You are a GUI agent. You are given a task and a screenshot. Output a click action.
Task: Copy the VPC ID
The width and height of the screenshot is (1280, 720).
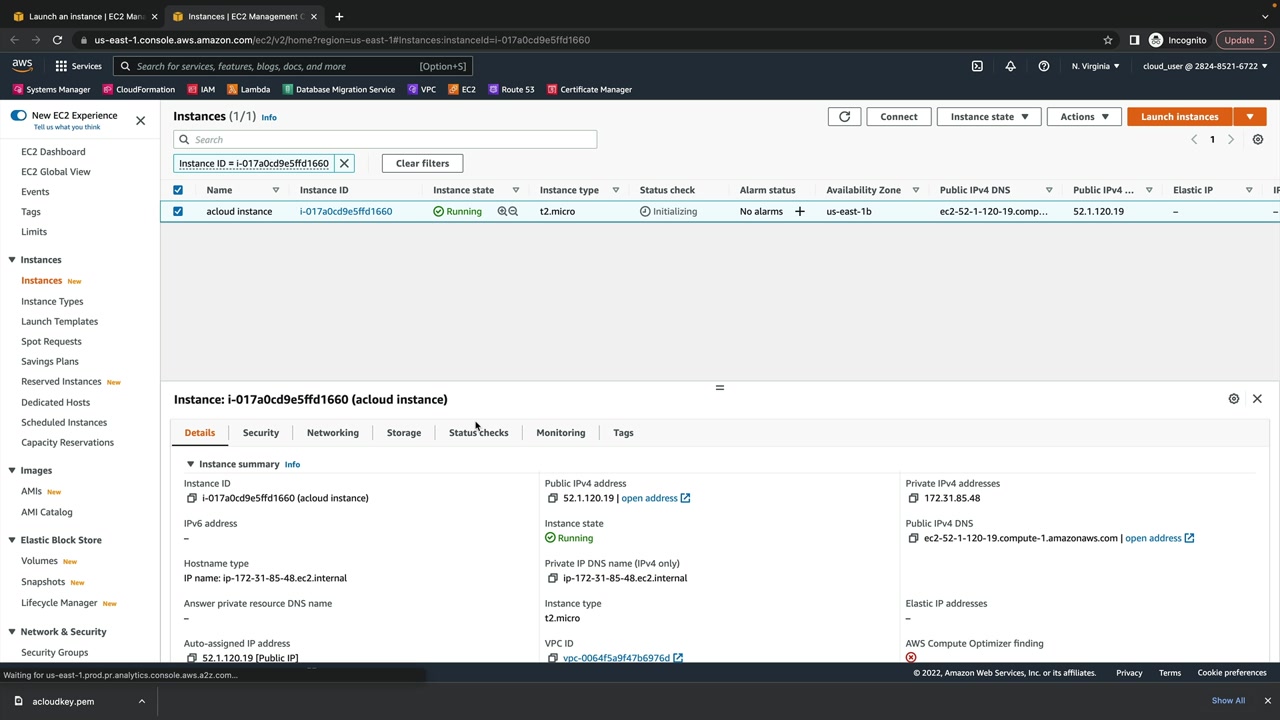[553, 658]
